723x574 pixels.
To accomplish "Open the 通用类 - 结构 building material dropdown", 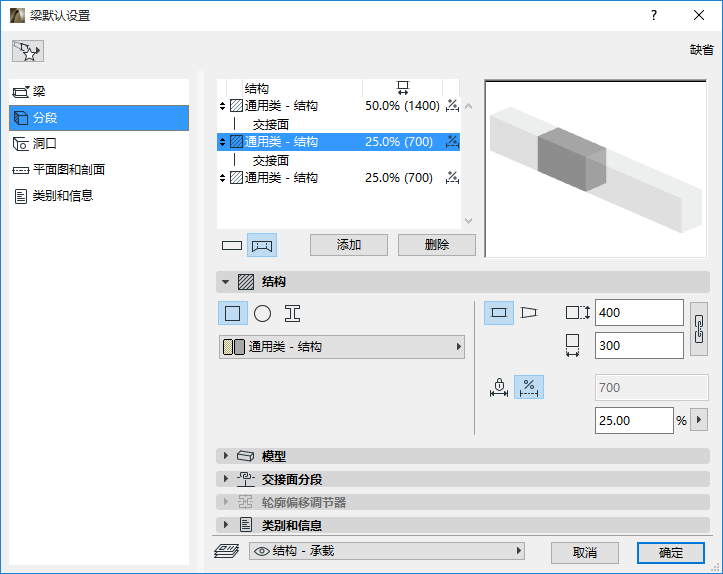I will 342,347.
